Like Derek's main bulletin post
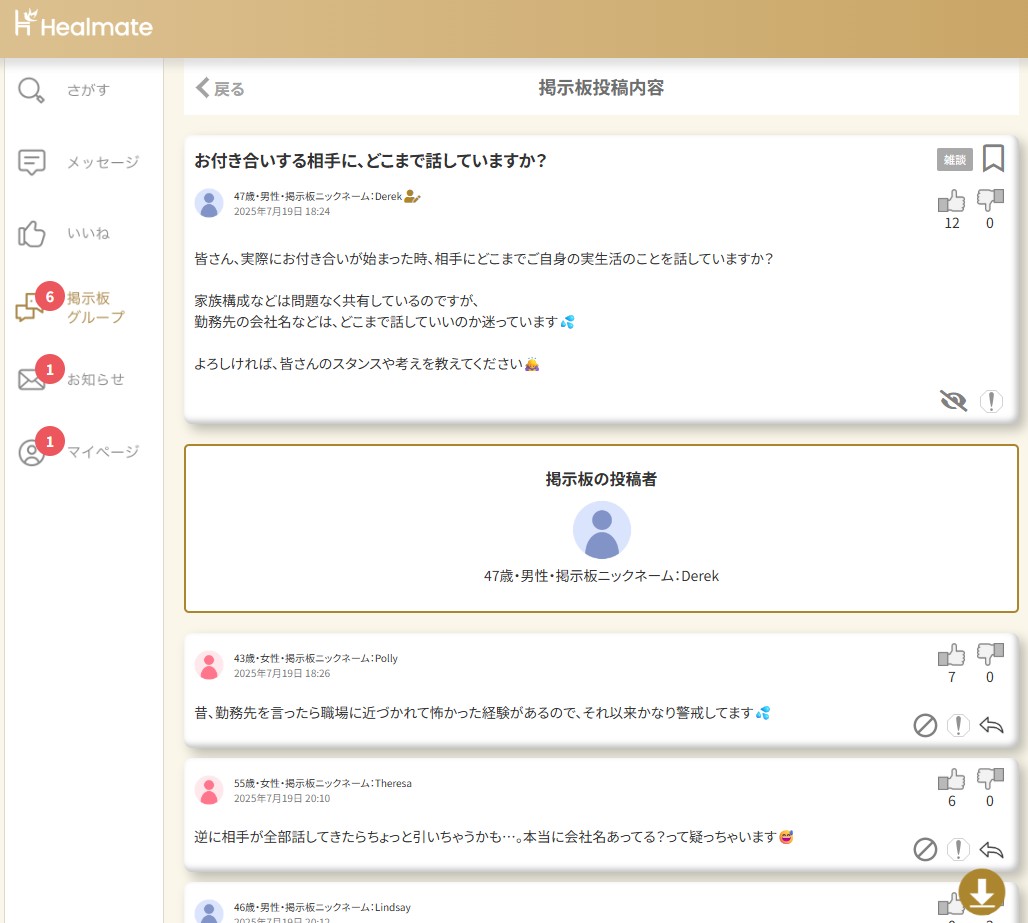 point(952,201)
